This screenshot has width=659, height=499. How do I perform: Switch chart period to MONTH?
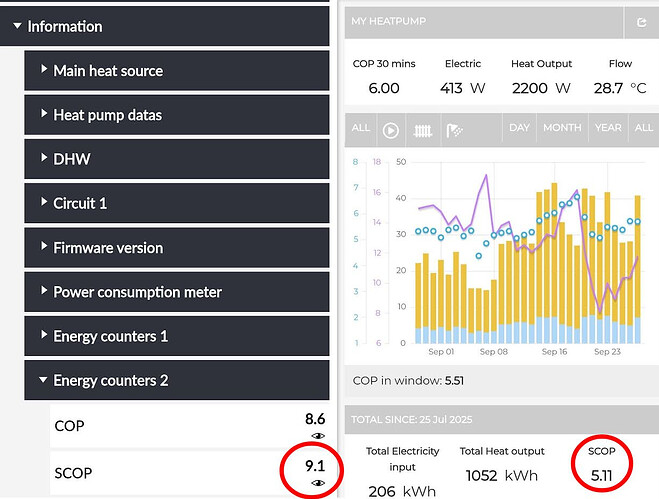pos(562,128)
